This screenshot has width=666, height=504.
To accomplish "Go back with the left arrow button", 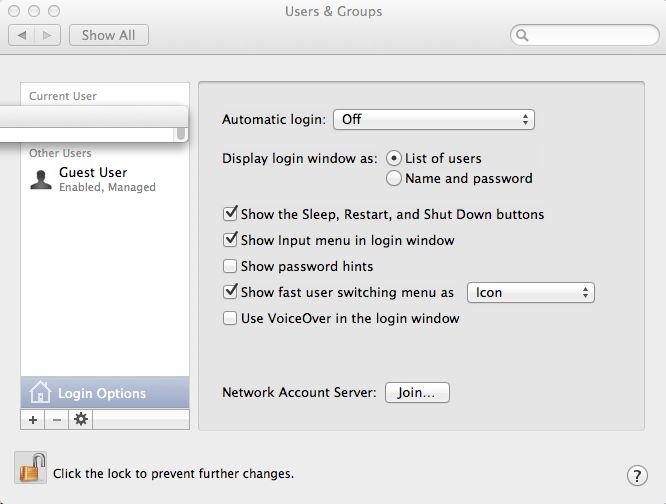I will [x=21, y=35].
